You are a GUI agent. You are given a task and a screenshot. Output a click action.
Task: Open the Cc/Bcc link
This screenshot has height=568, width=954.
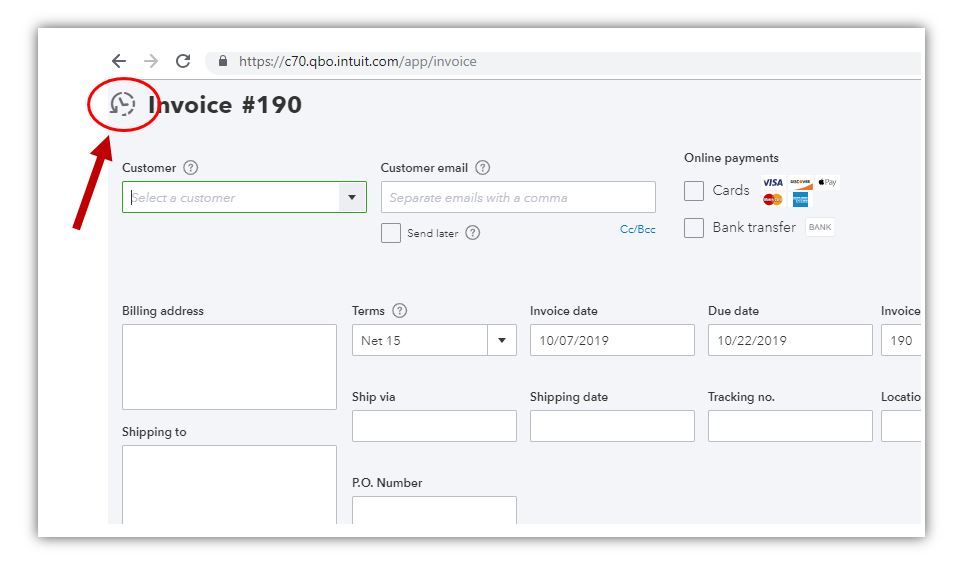tap(637, 230)
